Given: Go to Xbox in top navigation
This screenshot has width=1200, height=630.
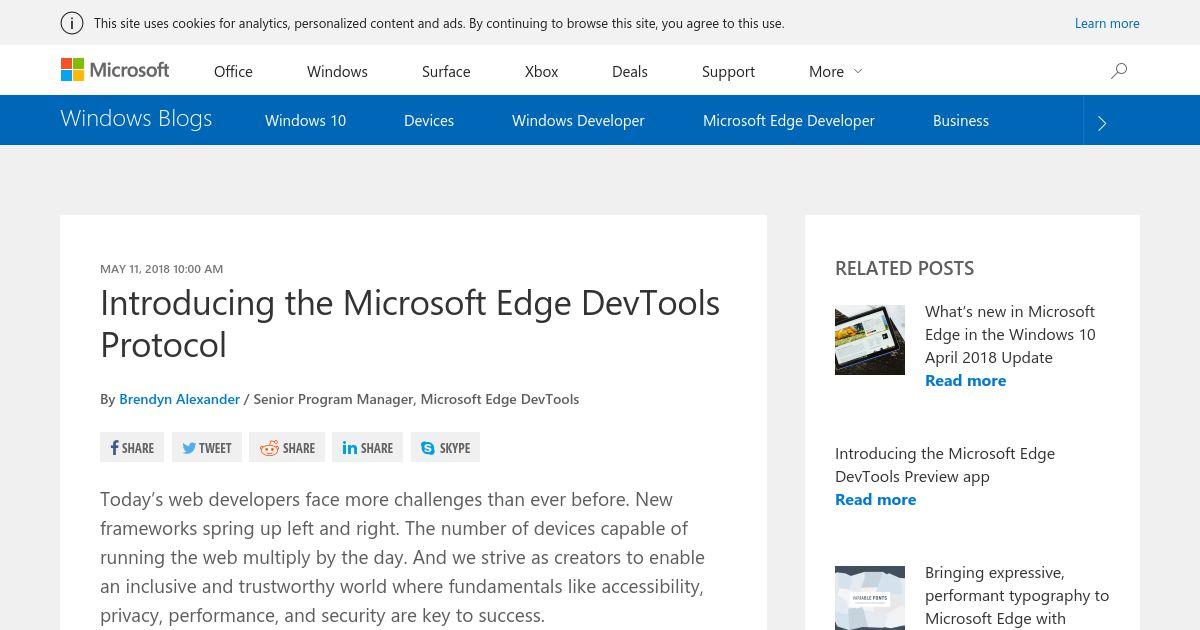Looking at the screenshot, I should click(541, 71).
